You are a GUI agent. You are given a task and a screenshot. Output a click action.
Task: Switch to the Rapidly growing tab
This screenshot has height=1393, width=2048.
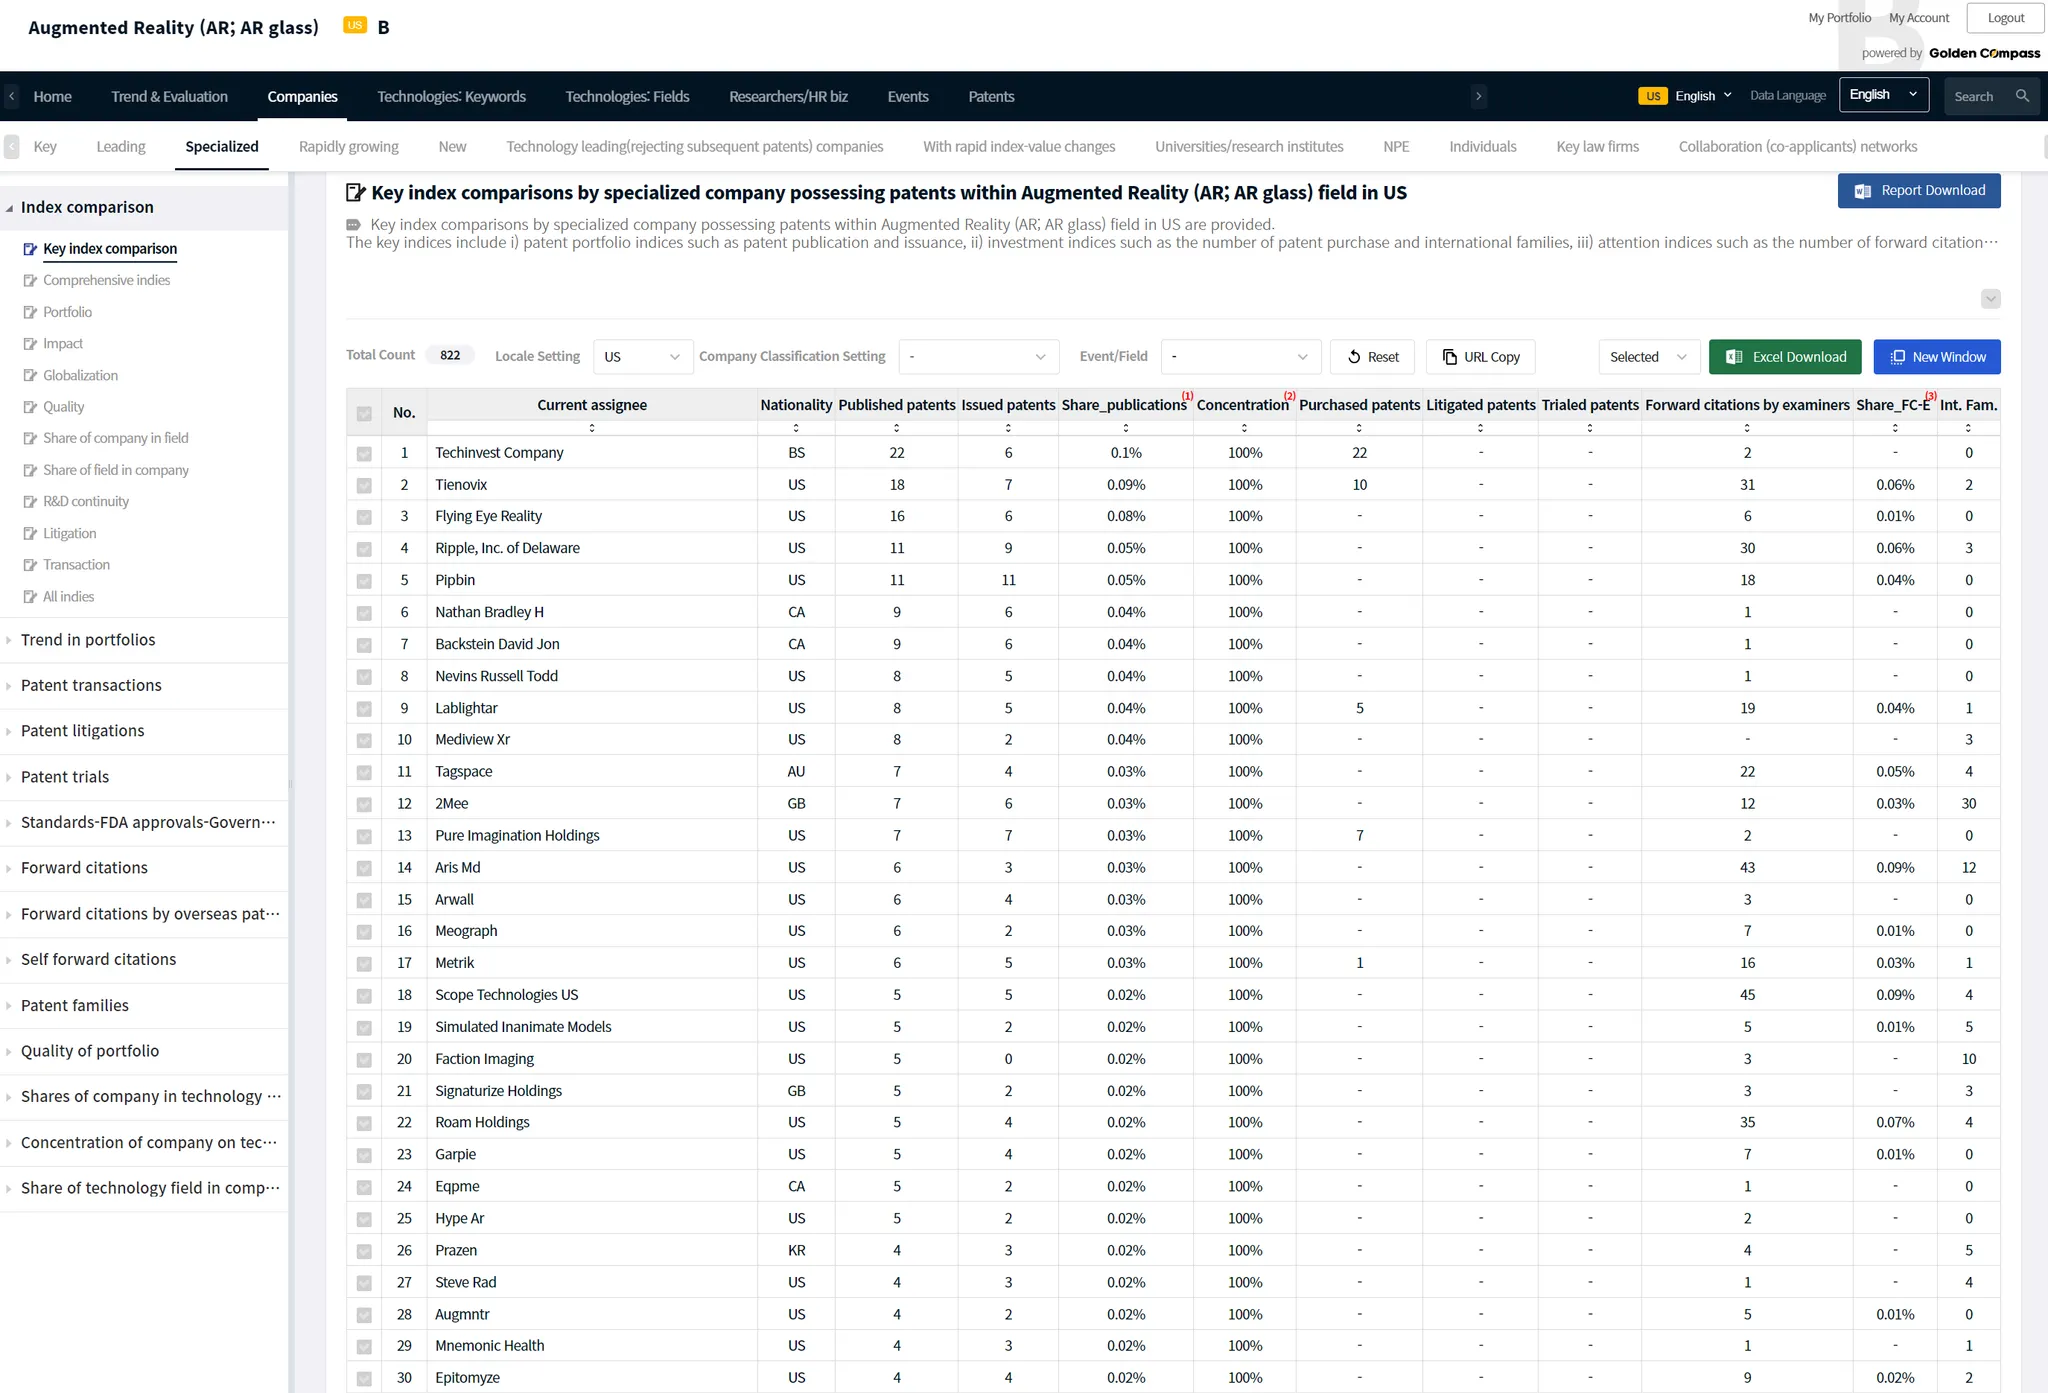[348, 146]
